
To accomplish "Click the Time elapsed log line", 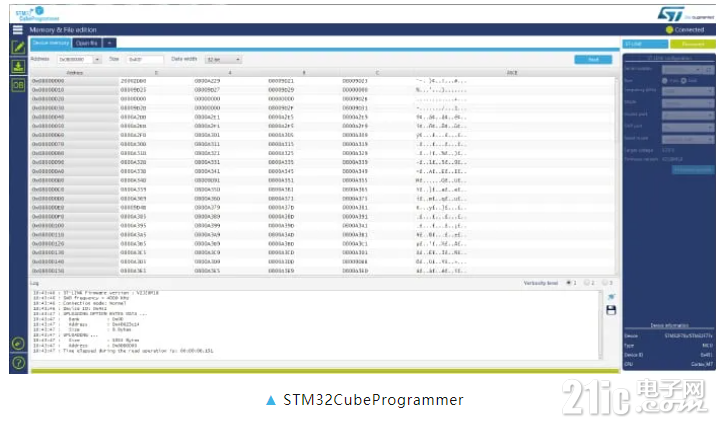I will tap(123, 351).
